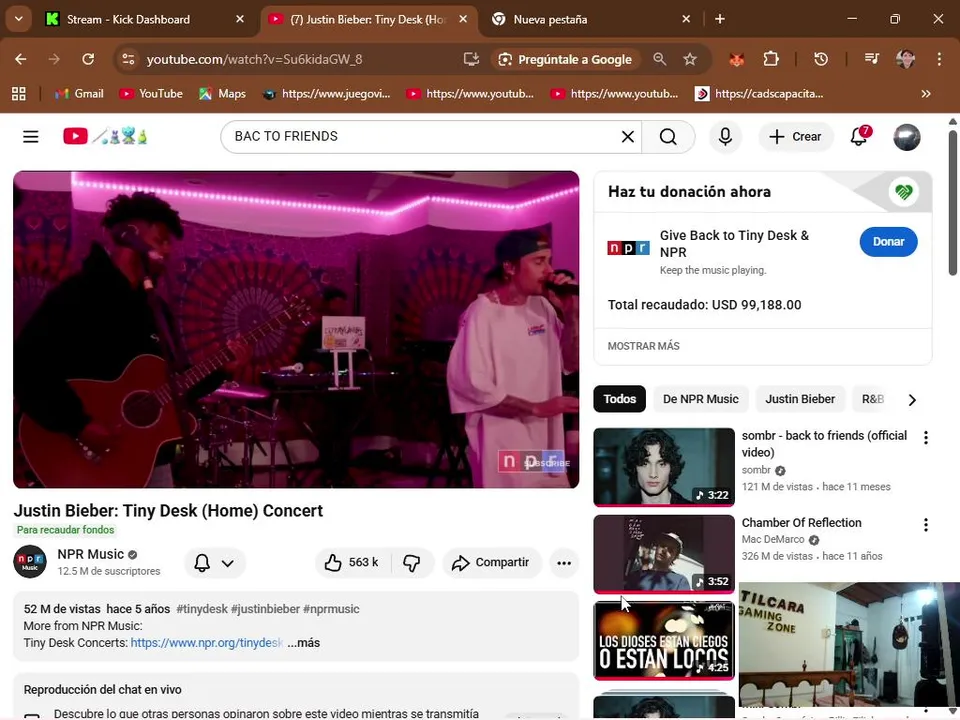Viewport: 960px width, 720px height.
Task: Open YouTube hamburger guide menu
Action: click(31, 137)
